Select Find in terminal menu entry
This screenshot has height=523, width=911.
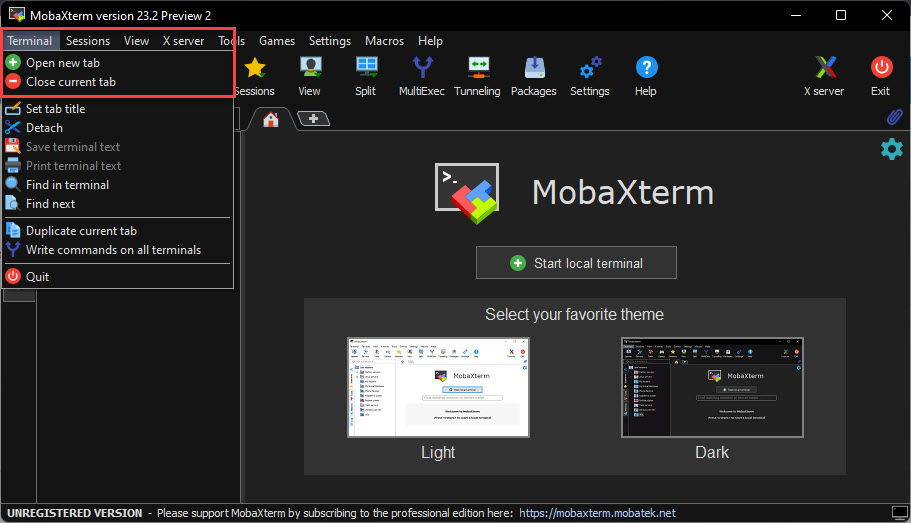(x=118, y=185)
